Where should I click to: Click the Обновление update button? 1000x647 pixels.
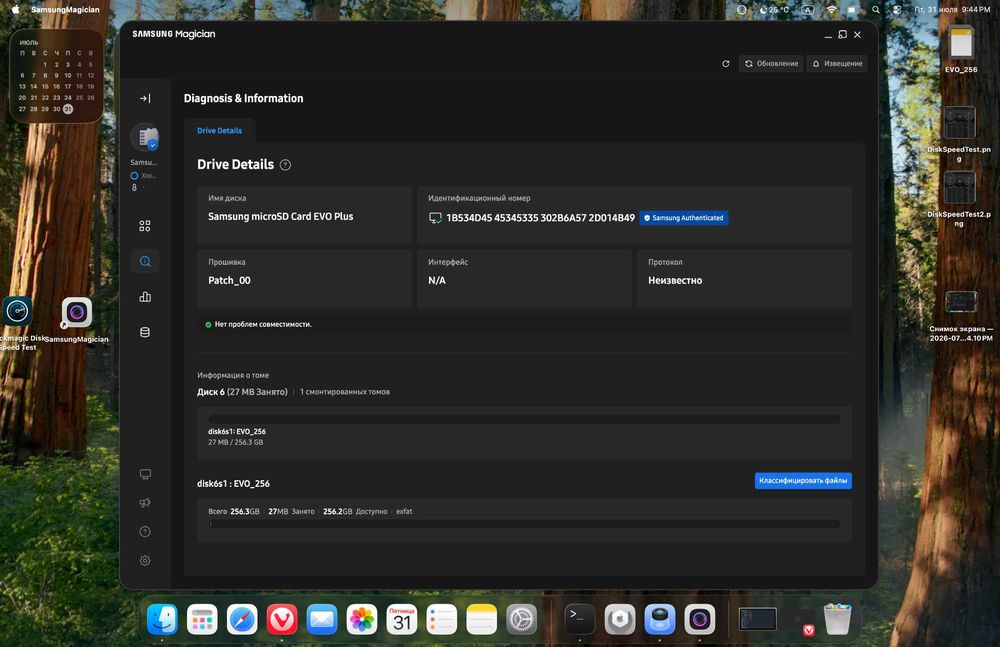[771, 64]
